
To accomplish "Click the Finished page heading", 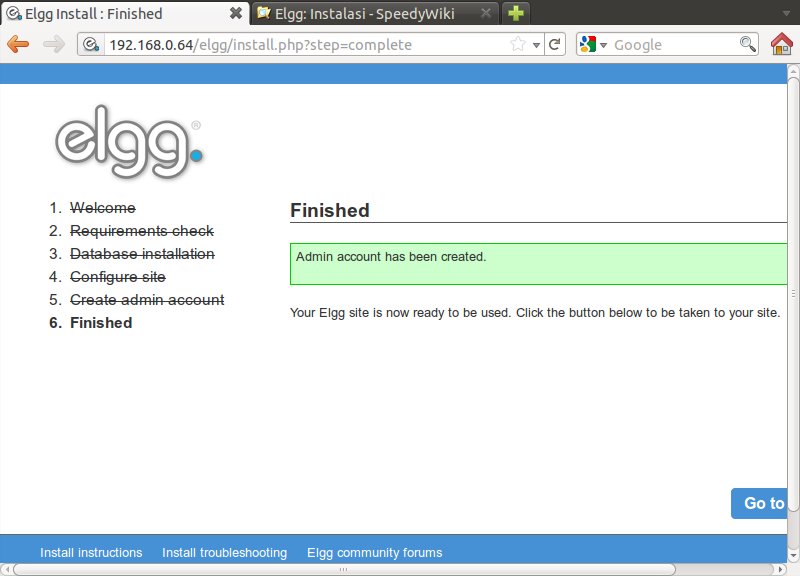I will [x=330, y=210].
